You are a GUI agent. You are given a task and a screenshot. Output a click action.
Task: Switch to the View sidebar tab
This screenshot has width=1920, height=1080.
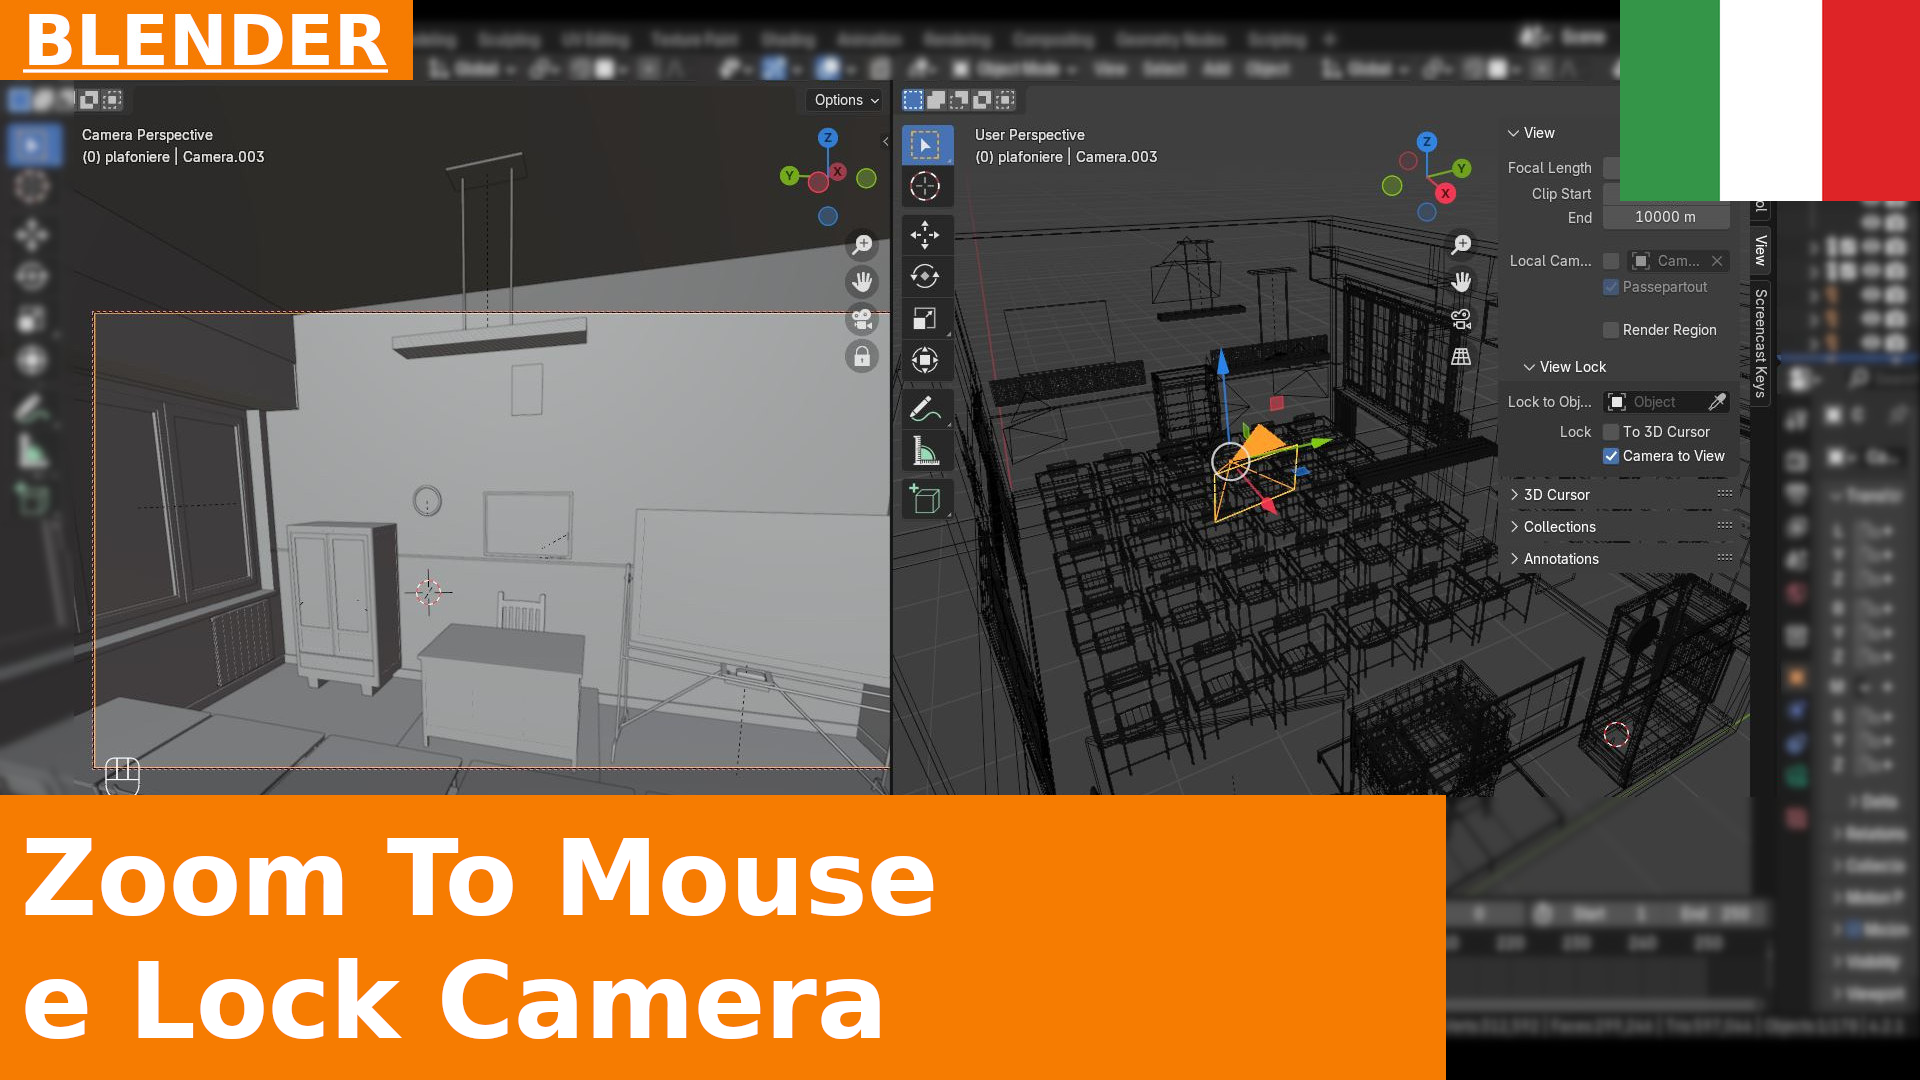[1761, 250]
